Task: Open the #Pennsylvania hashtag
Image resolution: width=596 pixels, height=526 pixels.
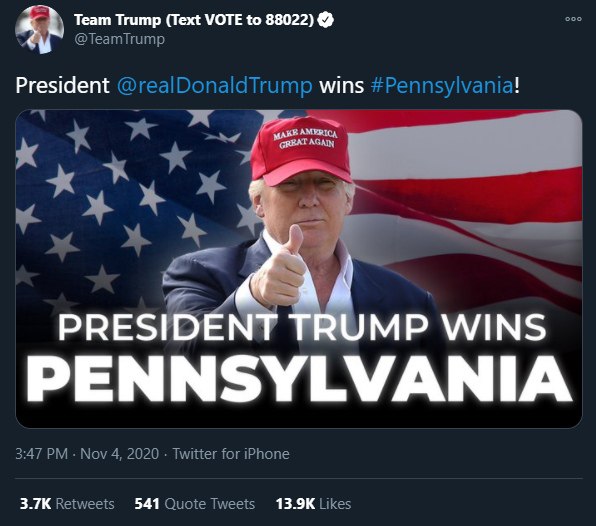Action: [x=442, y=85]
